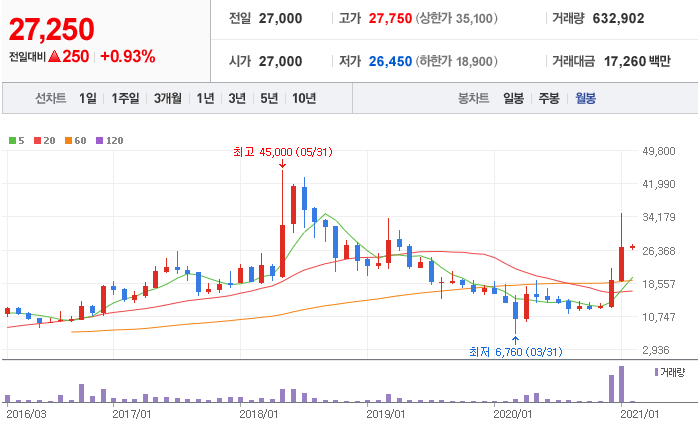Show the 10년 line chart
698x427 pixels.
[304, 98]
